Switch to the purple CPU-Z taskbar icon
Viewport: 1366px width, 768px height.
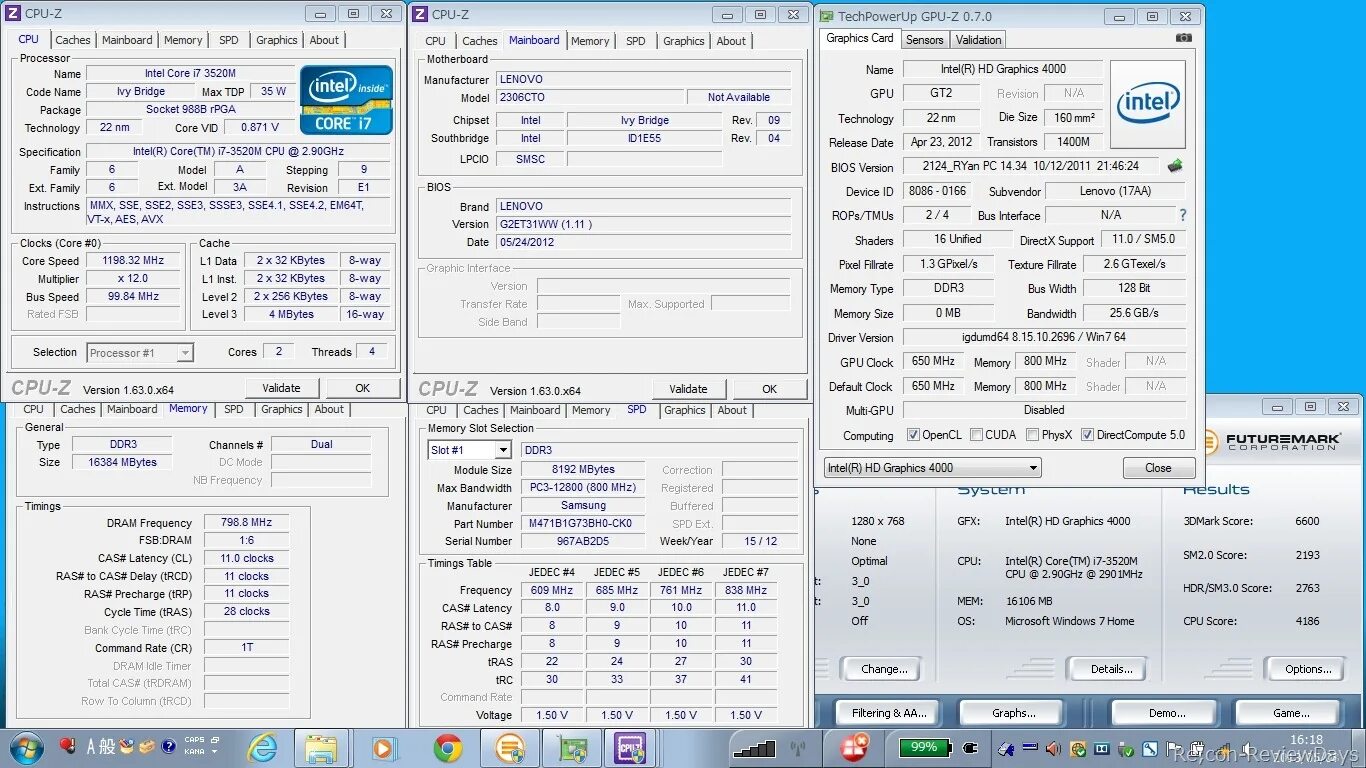click(631, 748)
